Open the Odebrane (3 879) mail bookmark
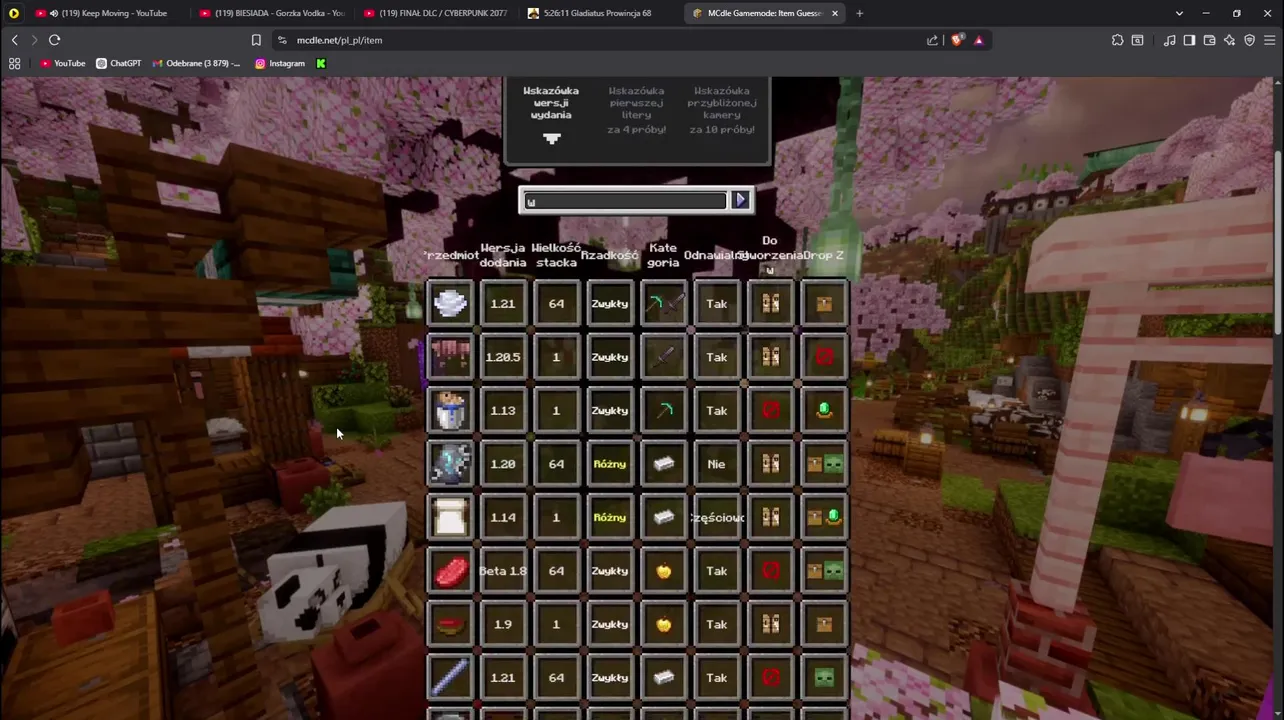The height and width of the screenshot is (720, 1284). 196,63
